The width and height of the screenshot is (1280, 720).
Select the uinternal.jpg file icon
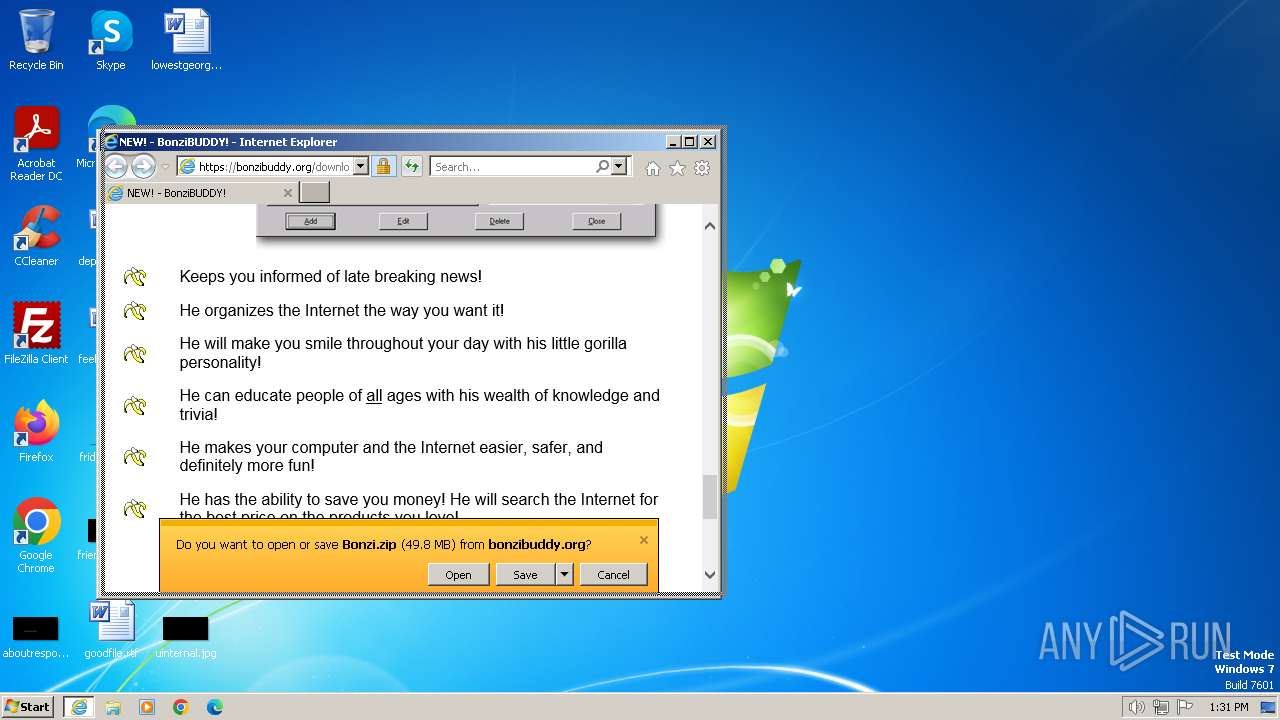(186, 636)
